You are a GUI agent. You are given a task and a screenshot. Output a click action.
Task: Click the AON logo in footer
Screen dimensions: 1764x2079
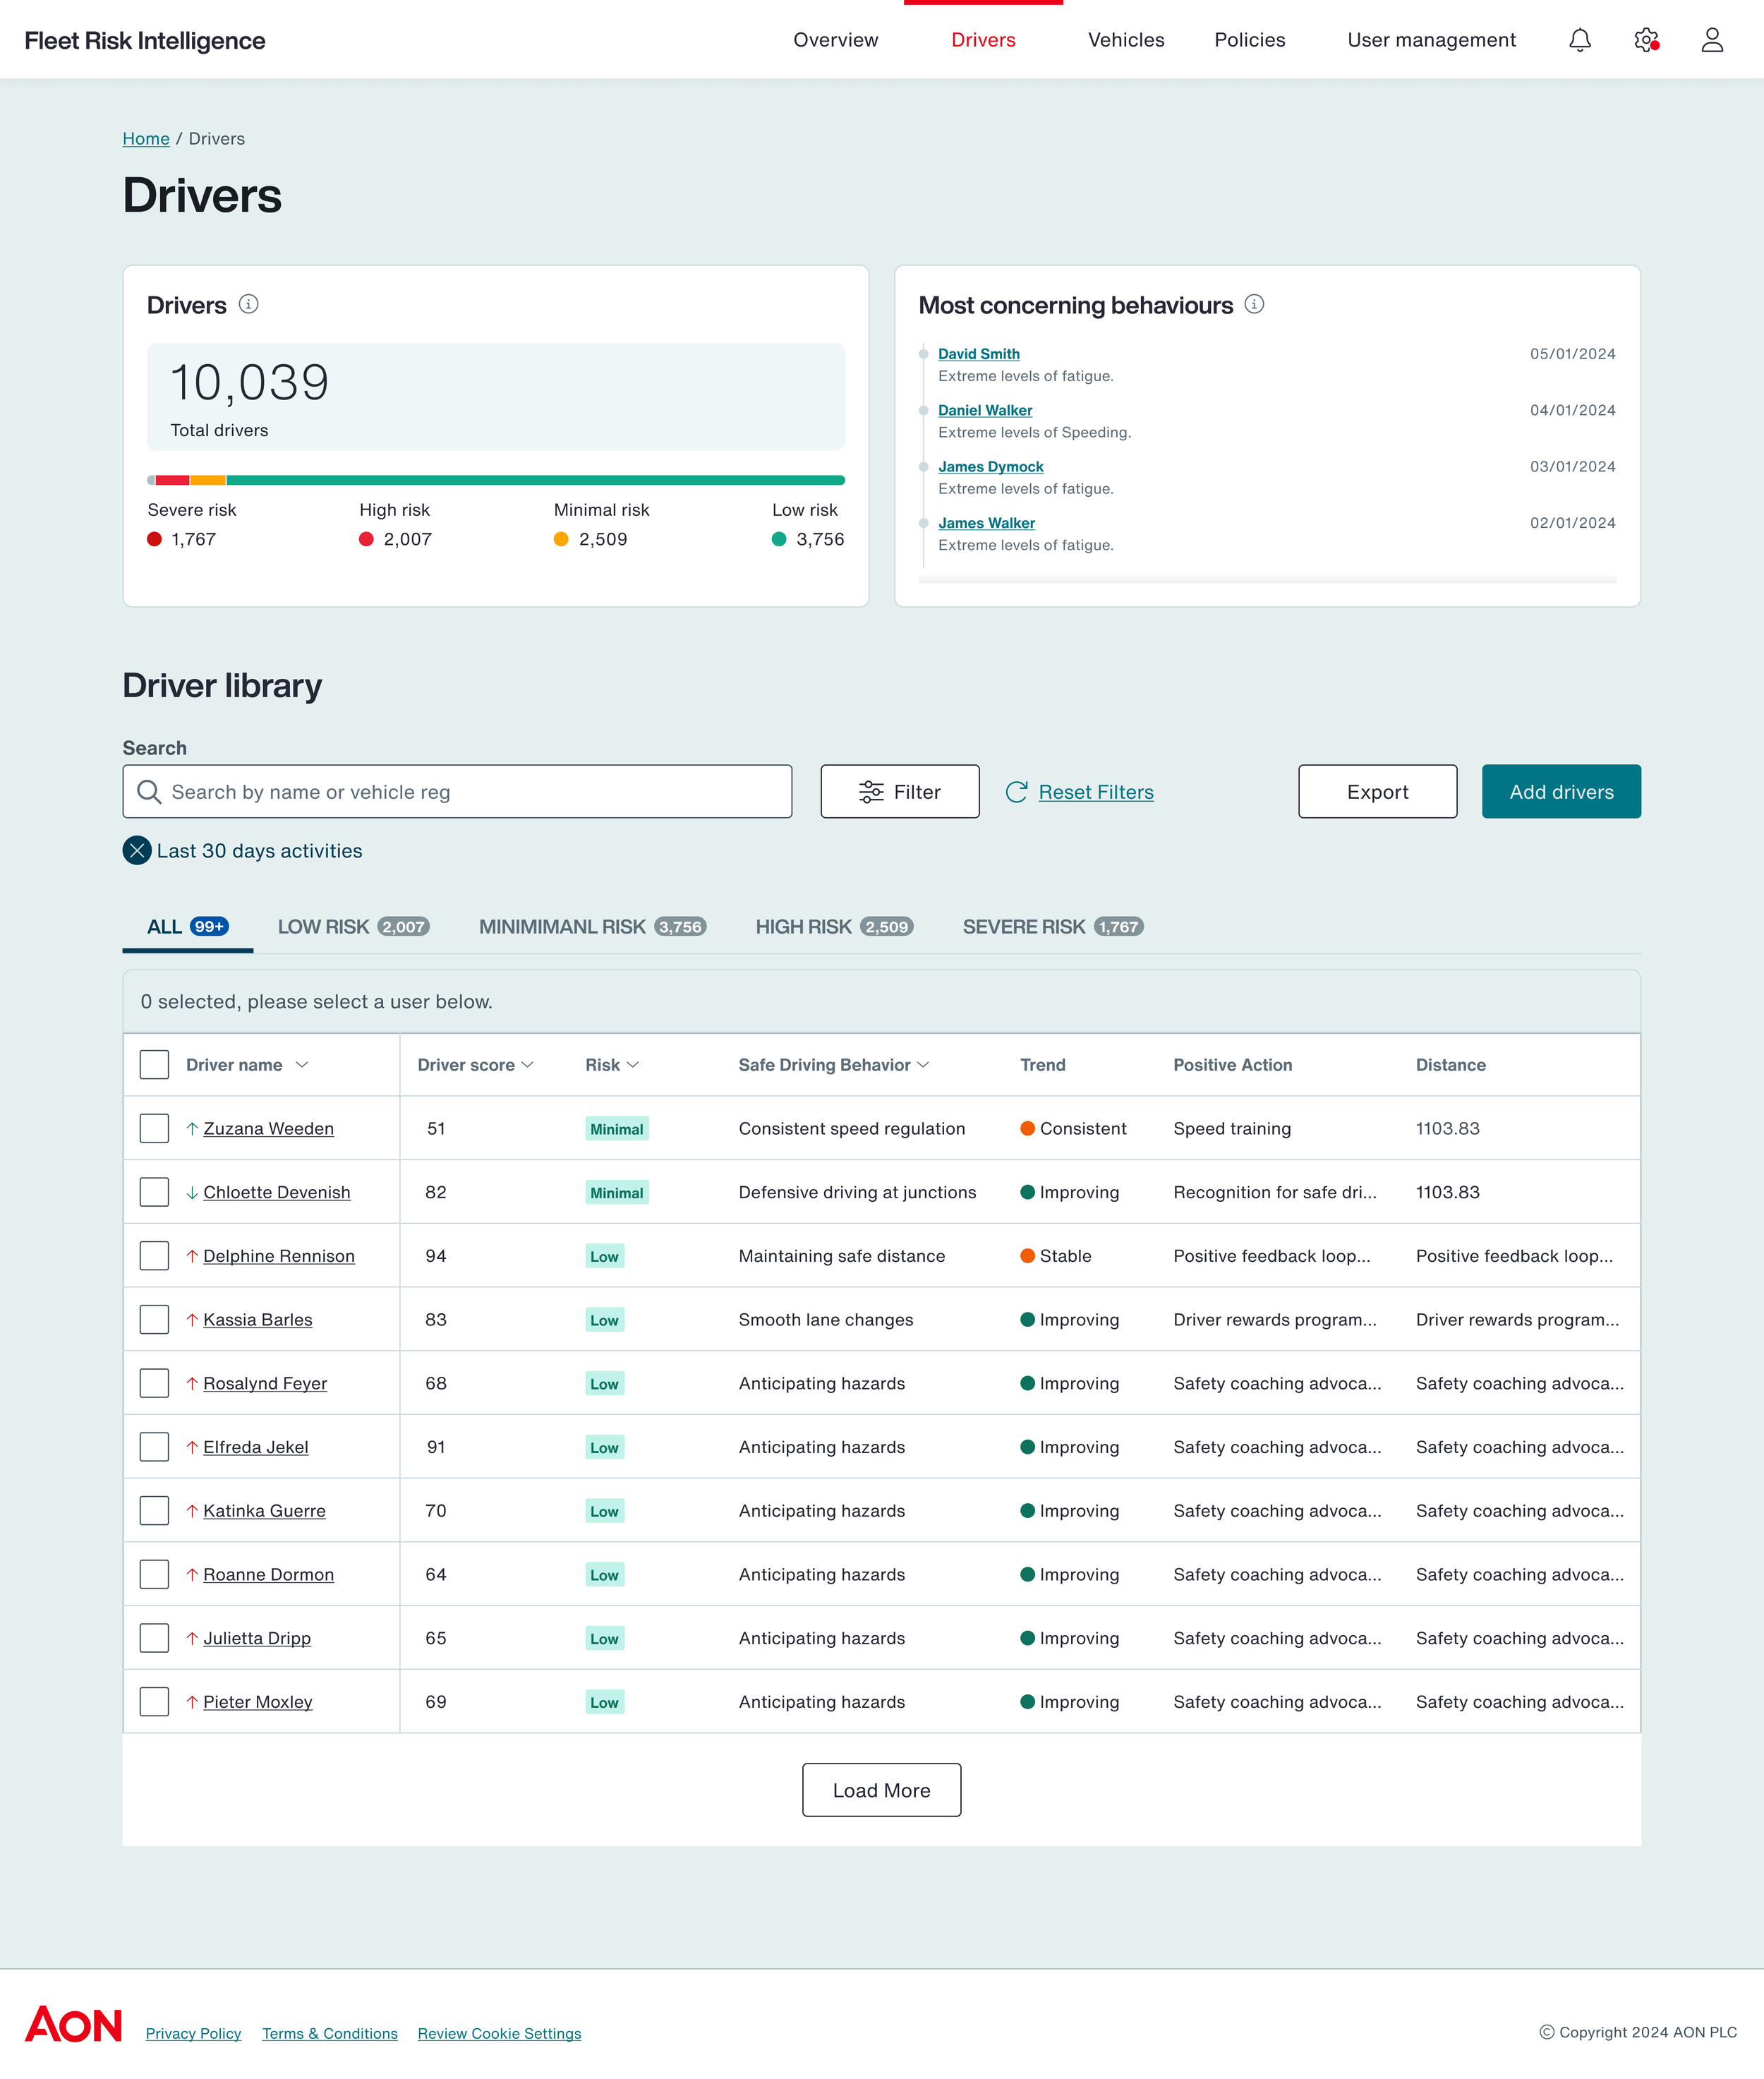click(x=73, y=2023)
